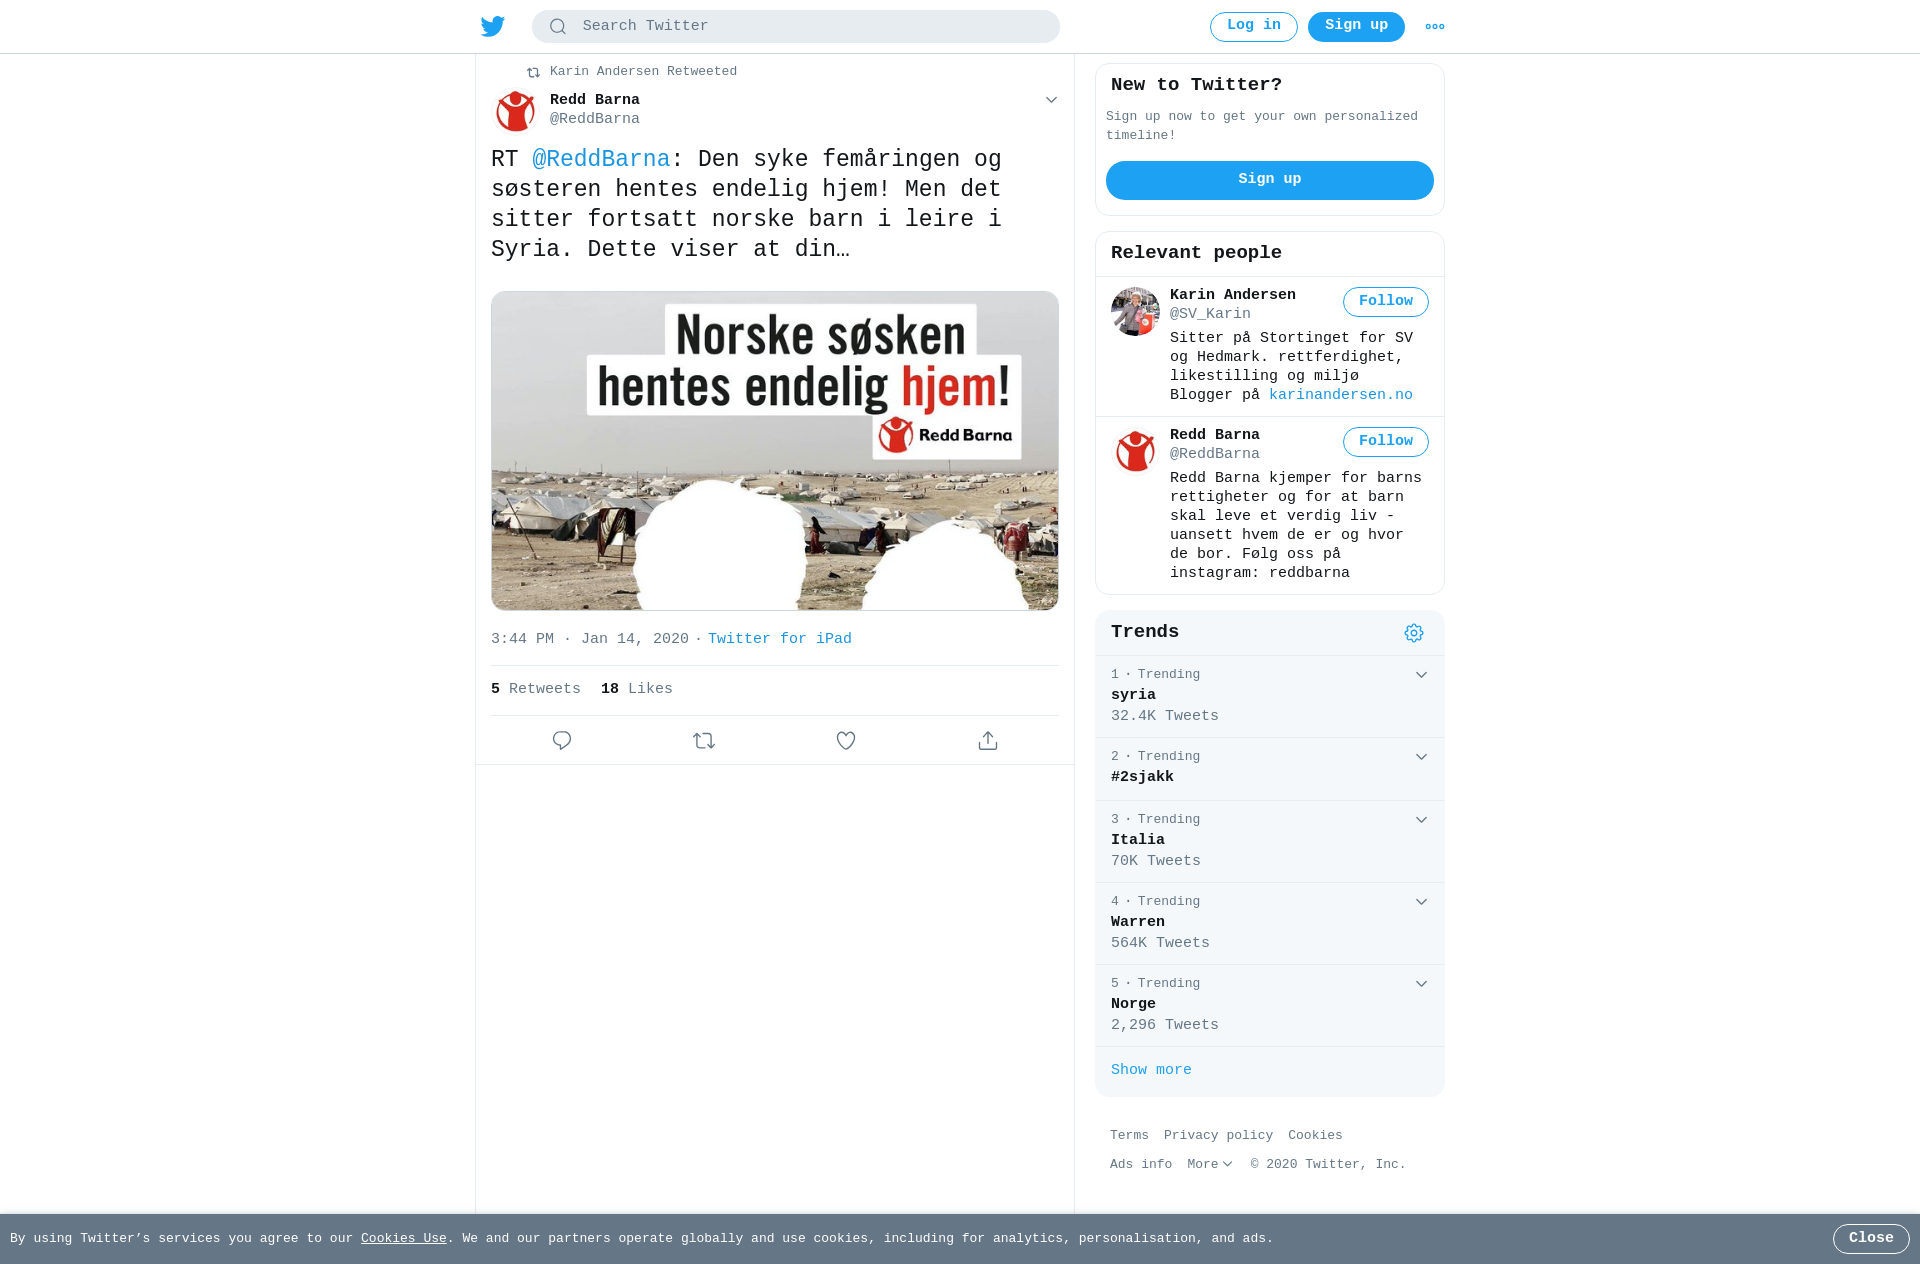Follow Karin Andersen
This screenshot has width=1920, height=1264.
point(1386,302)
